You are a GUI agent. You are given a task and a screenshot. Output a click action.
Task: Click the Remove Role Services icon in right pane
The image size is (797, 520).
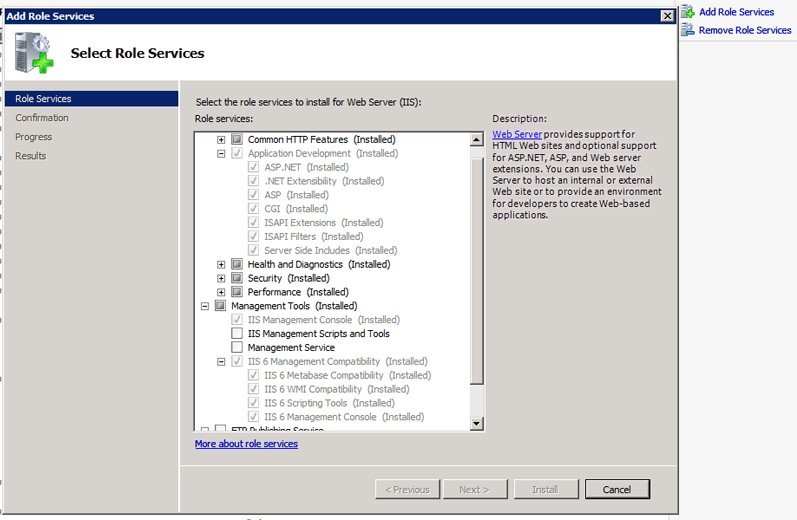click(x=688, y=29)
